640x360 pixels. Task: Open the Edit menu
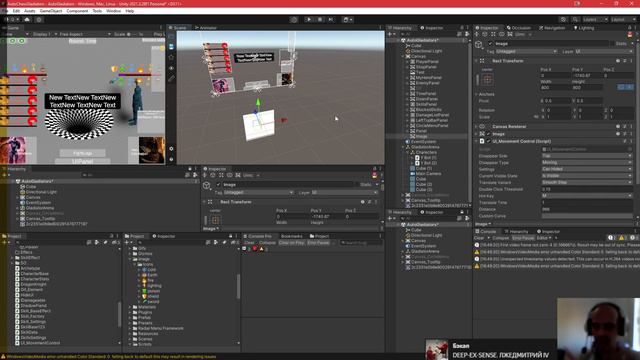point(16,11)
